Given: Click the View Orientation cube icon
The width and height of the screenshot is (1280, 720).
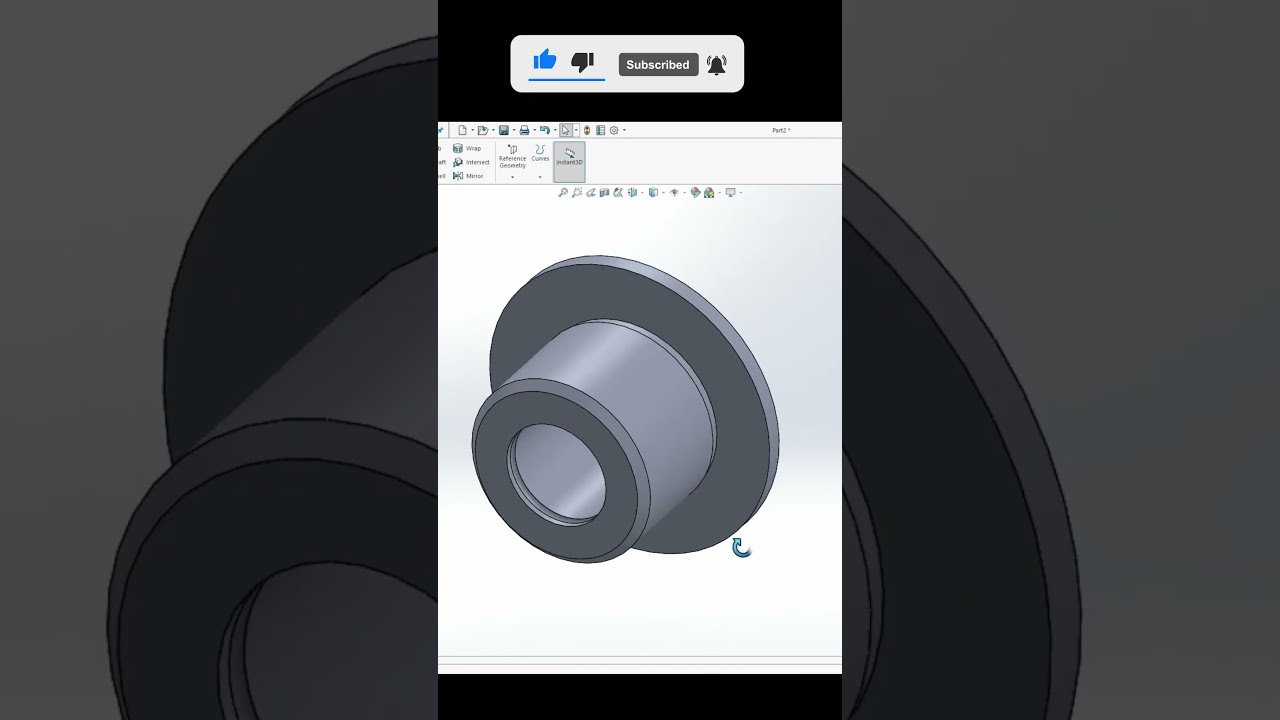Looking at the screenshot, I should coord(632,192).
